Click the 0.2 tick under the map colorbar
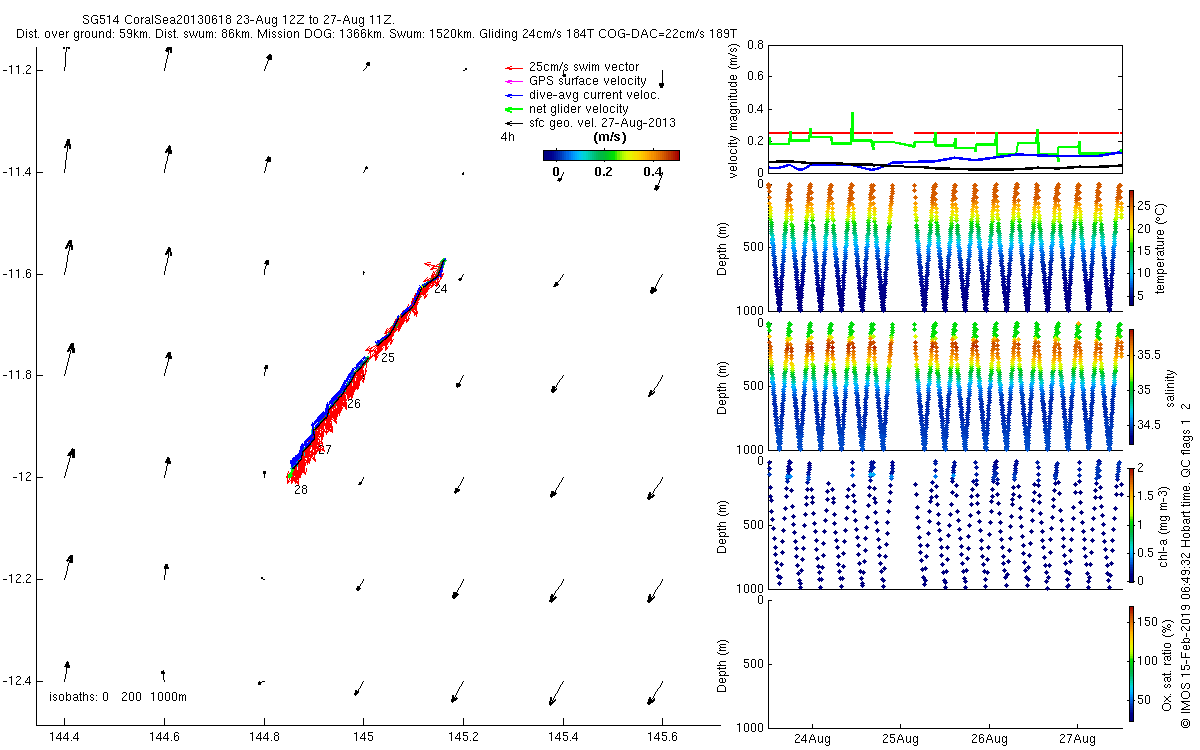The width and height of the screenshot is (1200, 750). coord(602,172)
